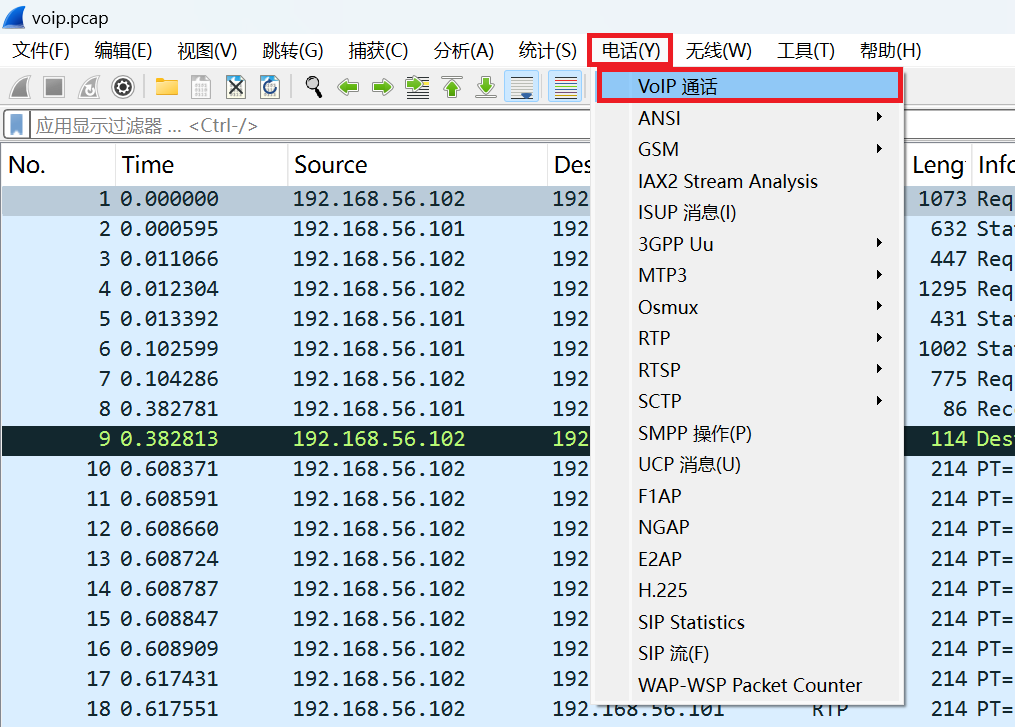Choose UCP 消息(U) entry
1015x727 pixels.
[x=749, y=464]
